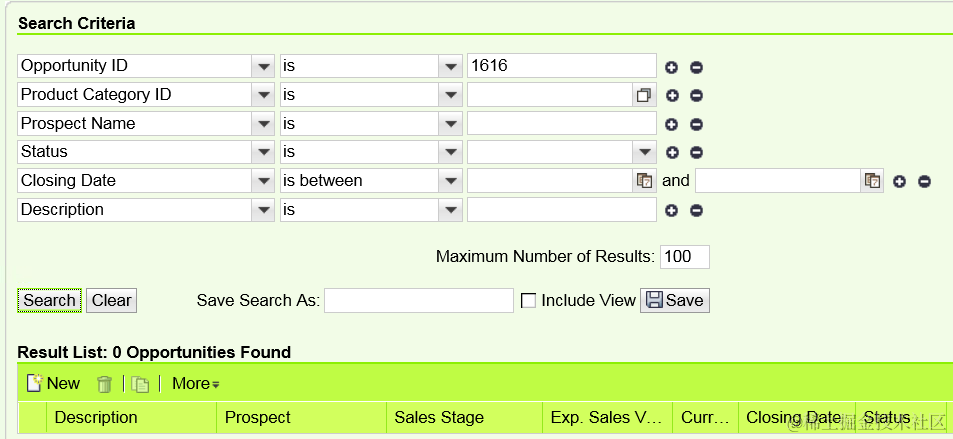The image size is (953, 439).
Task: Open calendar for Closing Date end
Action: pos(872,181)
